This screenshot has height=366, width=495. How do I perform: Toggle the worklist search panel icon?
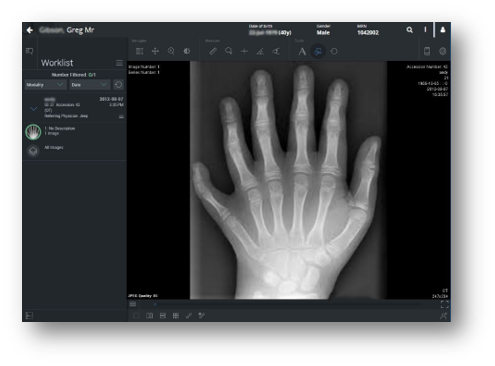(x=29, y=51)
